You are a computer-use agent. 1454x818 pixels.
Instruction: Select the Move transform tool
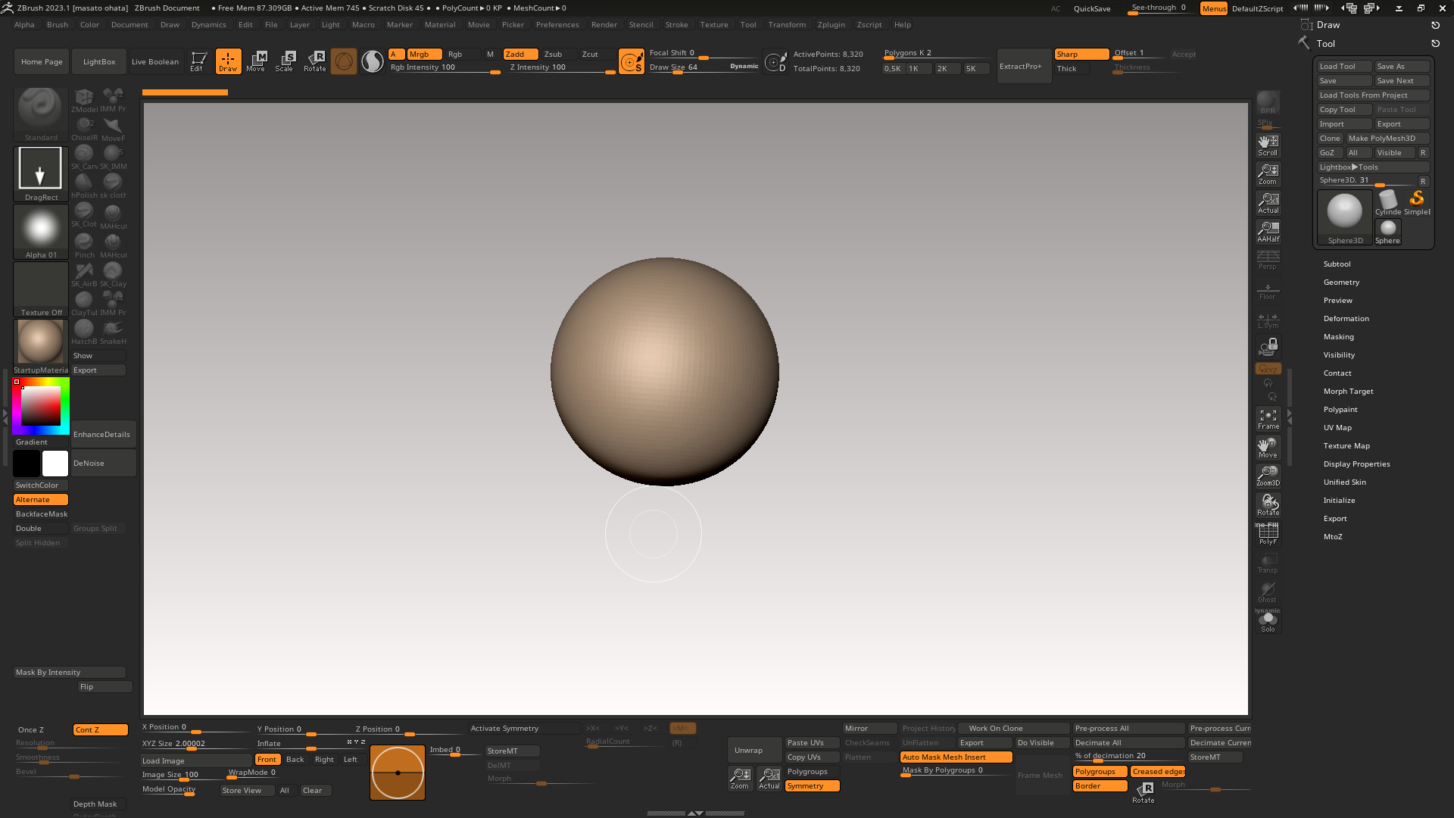coord(257,62)
